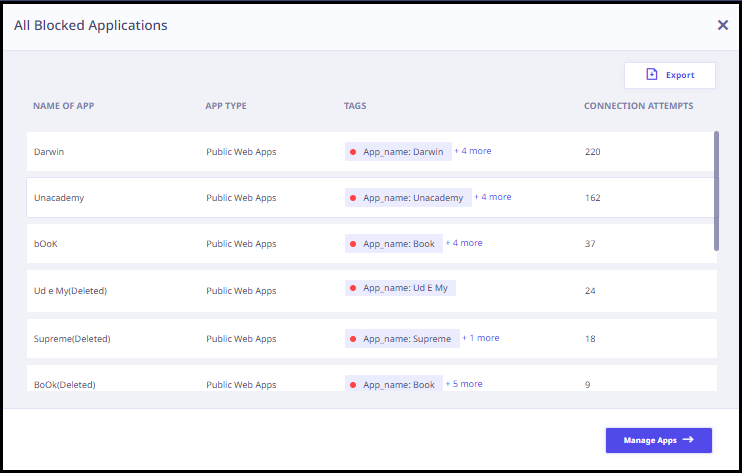The image size is (742, 473).
Task: Click connection attempts value 220
Action: [x=592, y=152]
